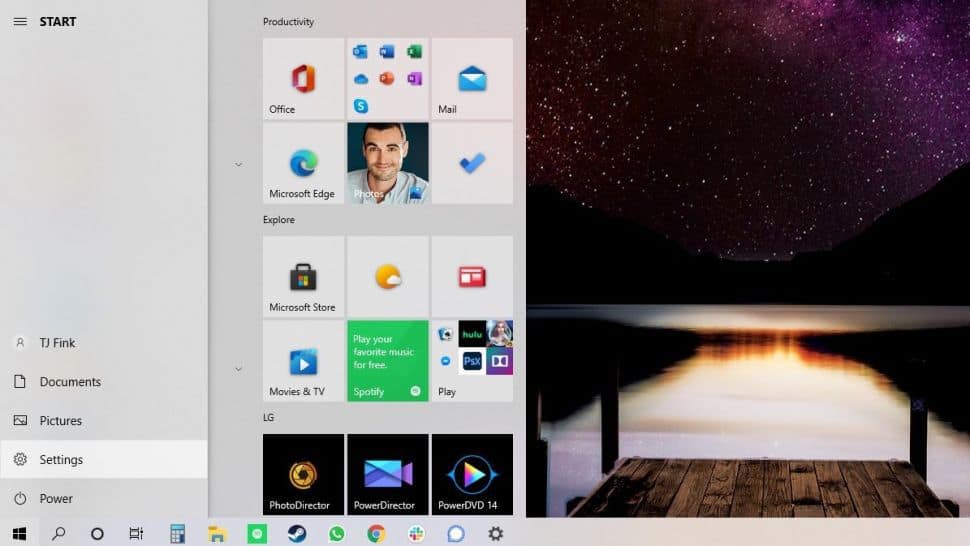970x546 pixels.
Task: Open the Spotify green tile
Action: [x=388, y=361]
